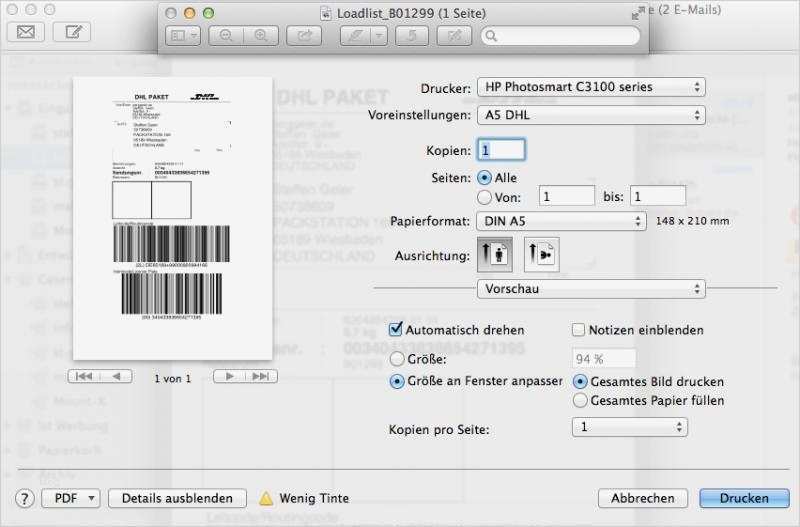Image resolution: width=800 pixels, height=527 pixels.
Task: Select Gesamtes Bild drucken radio button
Action: pos(580,382)
